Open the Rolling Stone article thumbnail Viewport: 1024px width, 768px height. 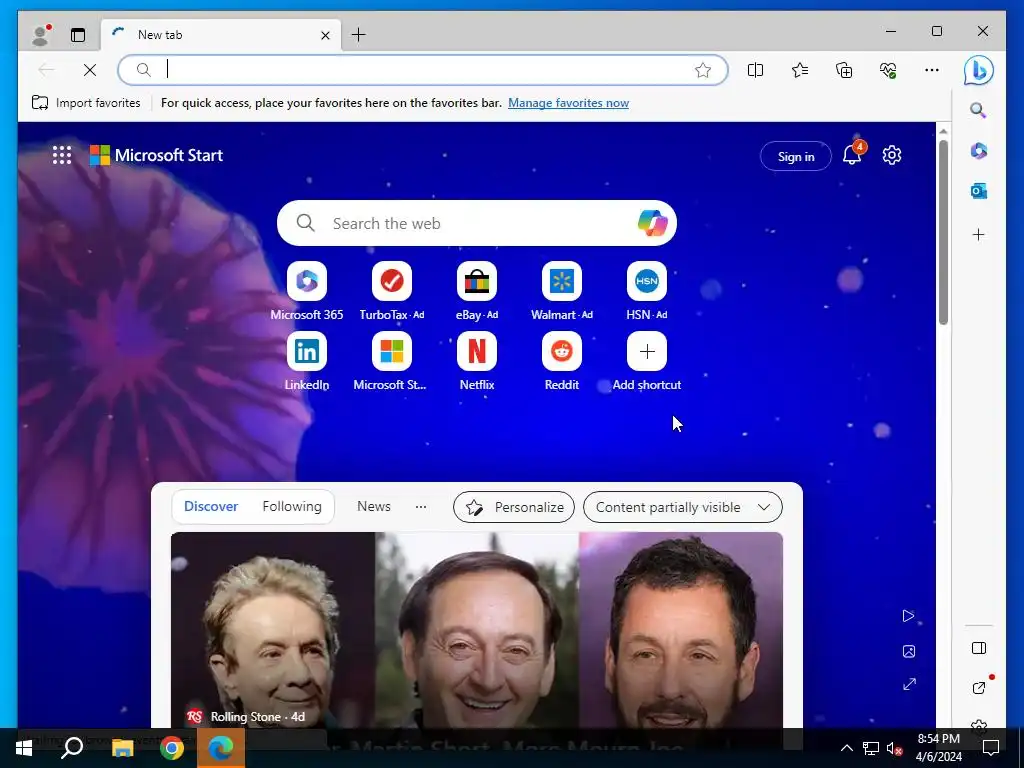pyautogui.click(x=477, y=630)
